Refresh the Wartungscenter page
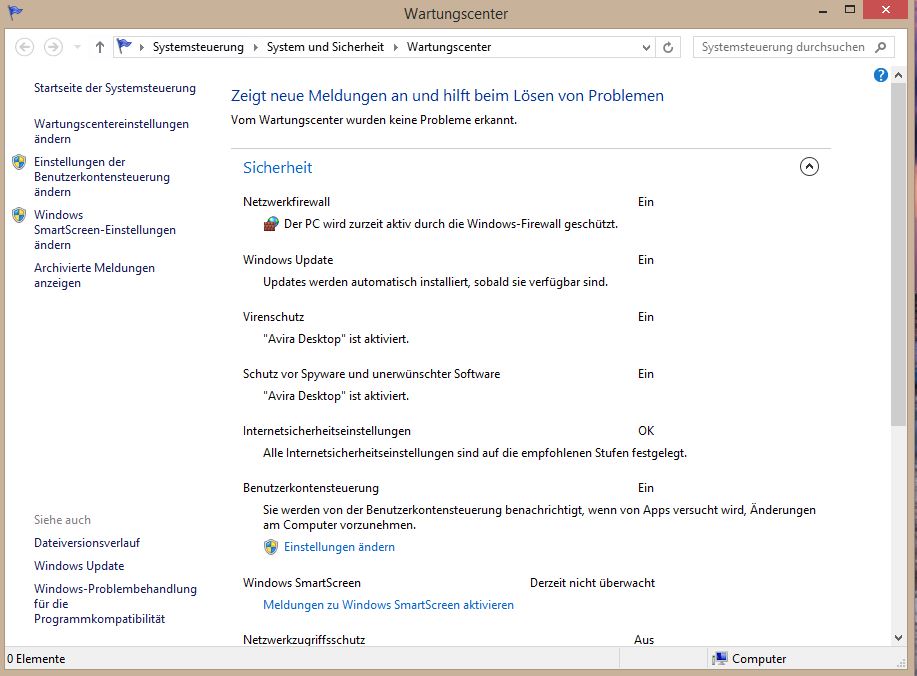The image size is (917, 676). click(x=668, y=47)
